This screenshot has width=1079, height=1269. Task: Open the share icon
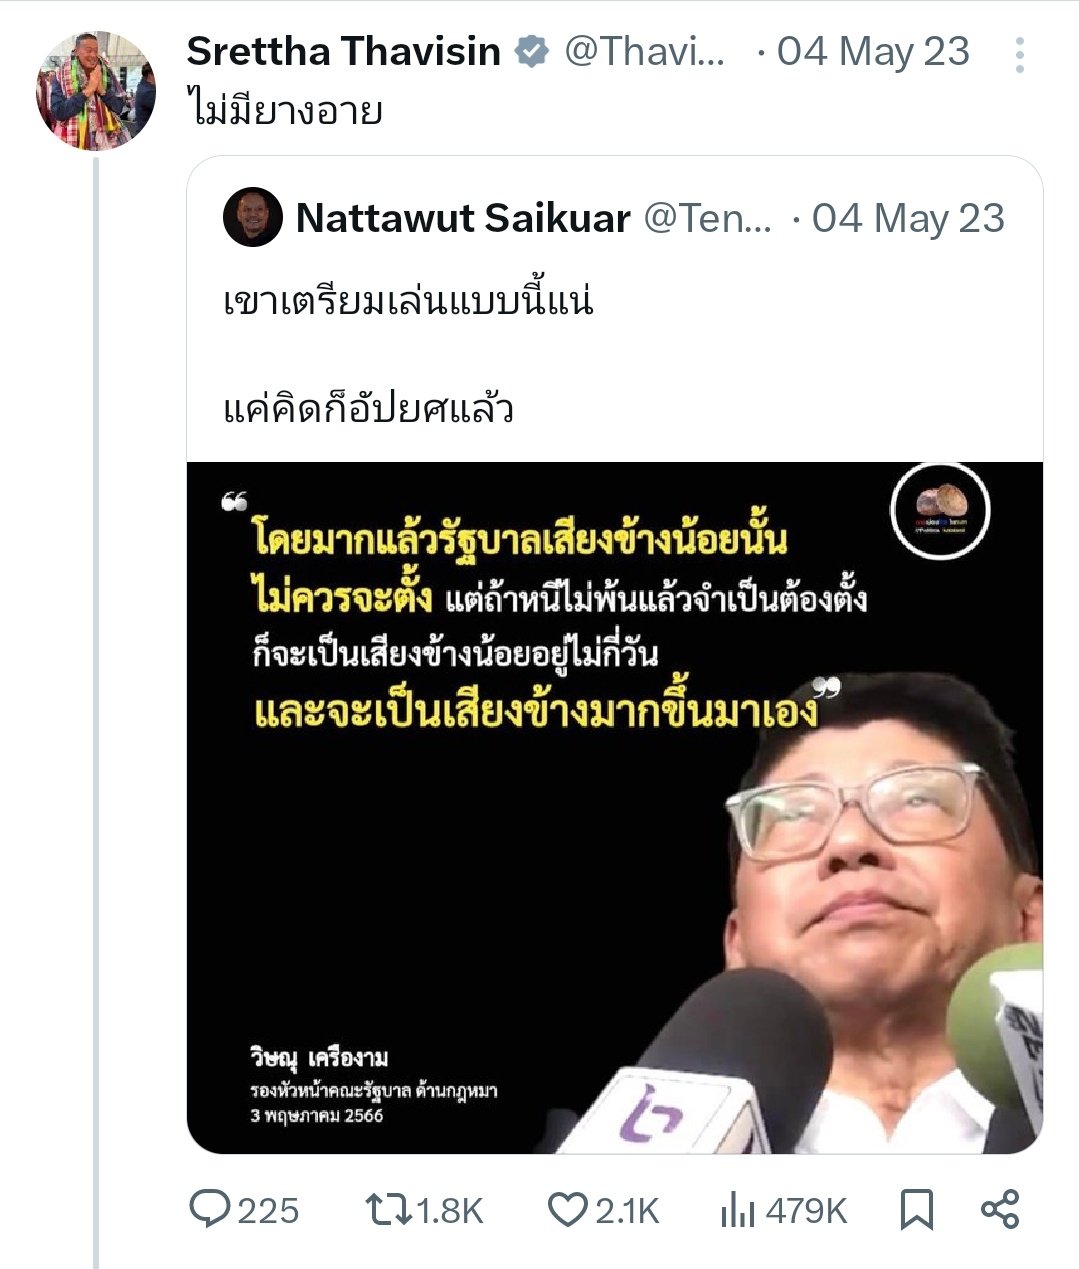[1000, 1210]
